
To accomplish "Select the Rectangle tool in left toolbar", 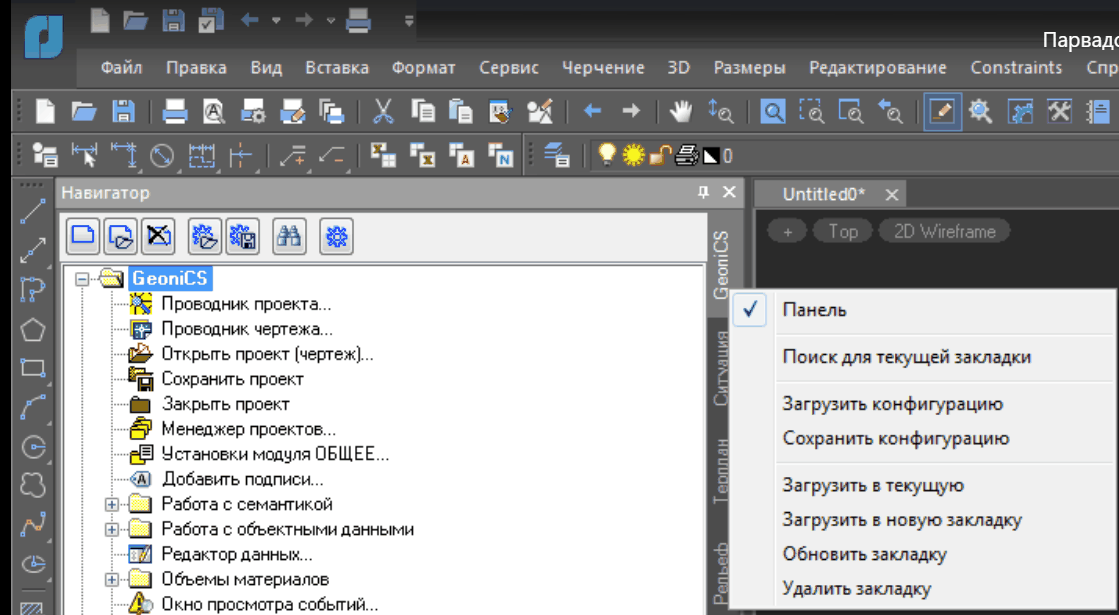I will click(x=33, y=367).
